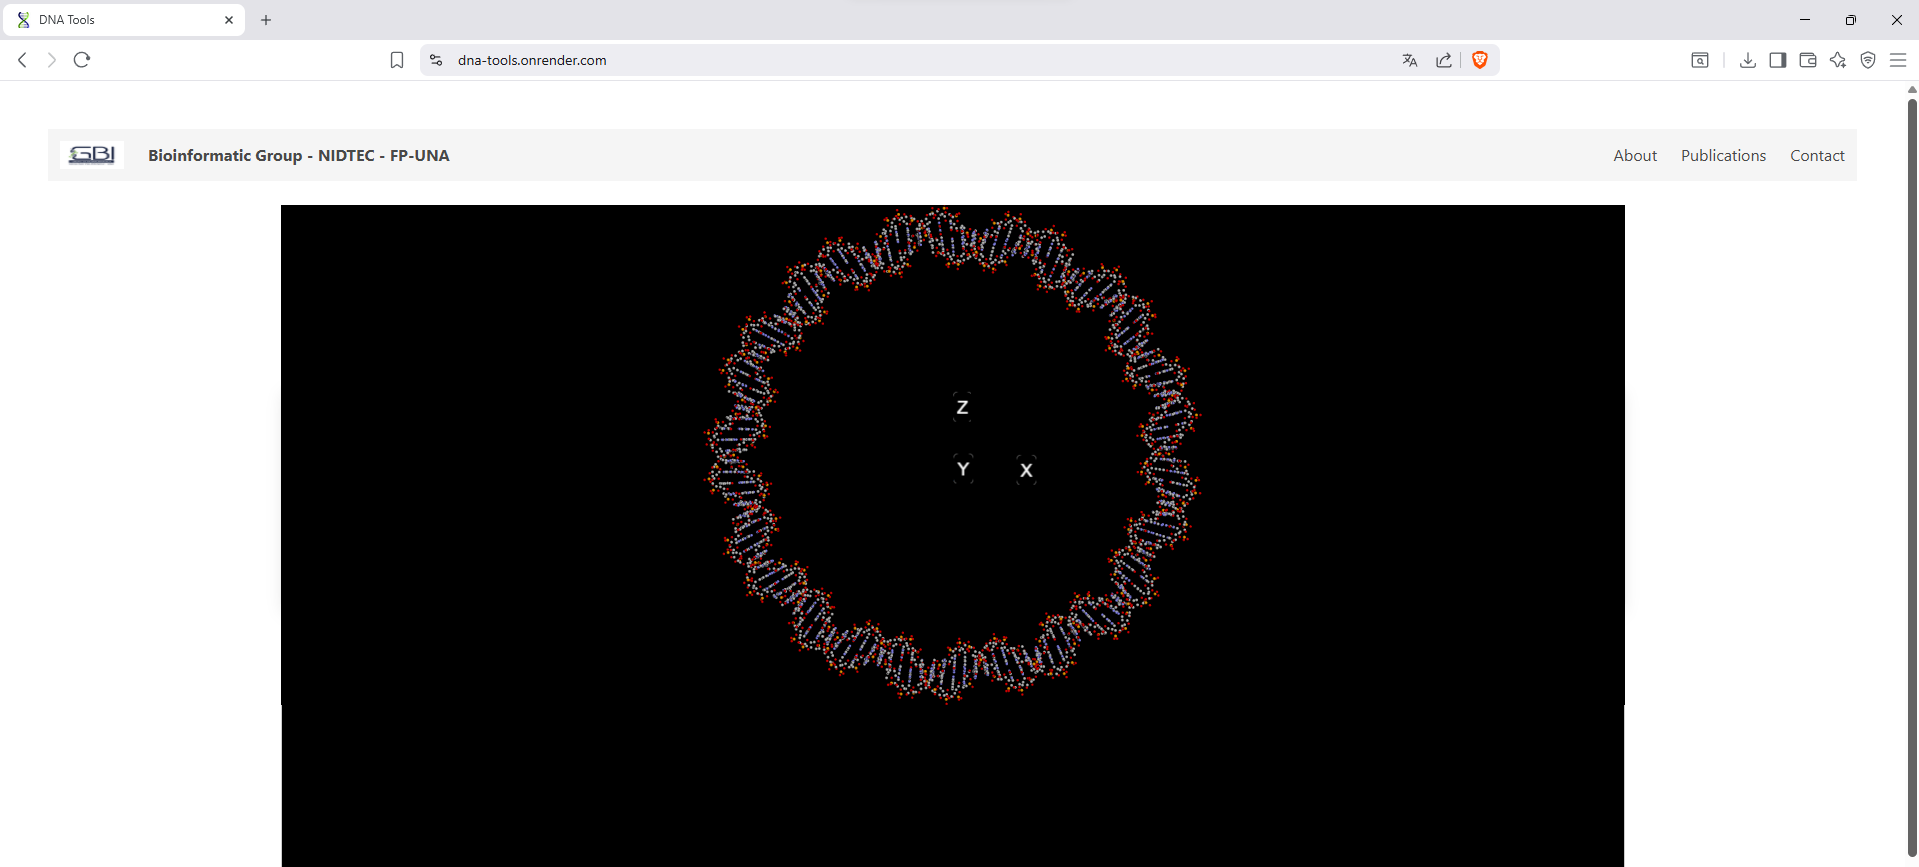The image size is (1919, 867).
Task: Open the Brave VPN shield icon
Action: coord(1867,60)
